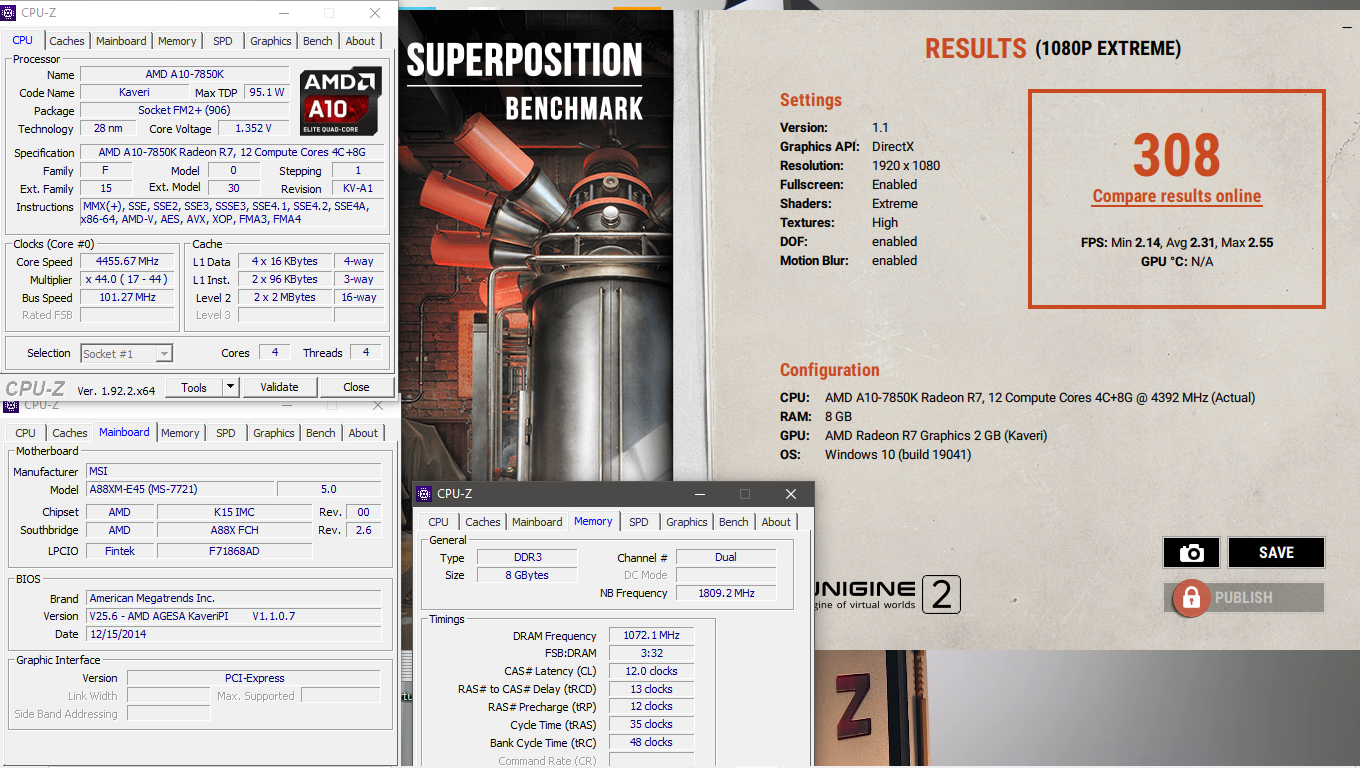Select CPU tab in Memory CPU-Z window
1360x768 pixels.
pos(439,522)
